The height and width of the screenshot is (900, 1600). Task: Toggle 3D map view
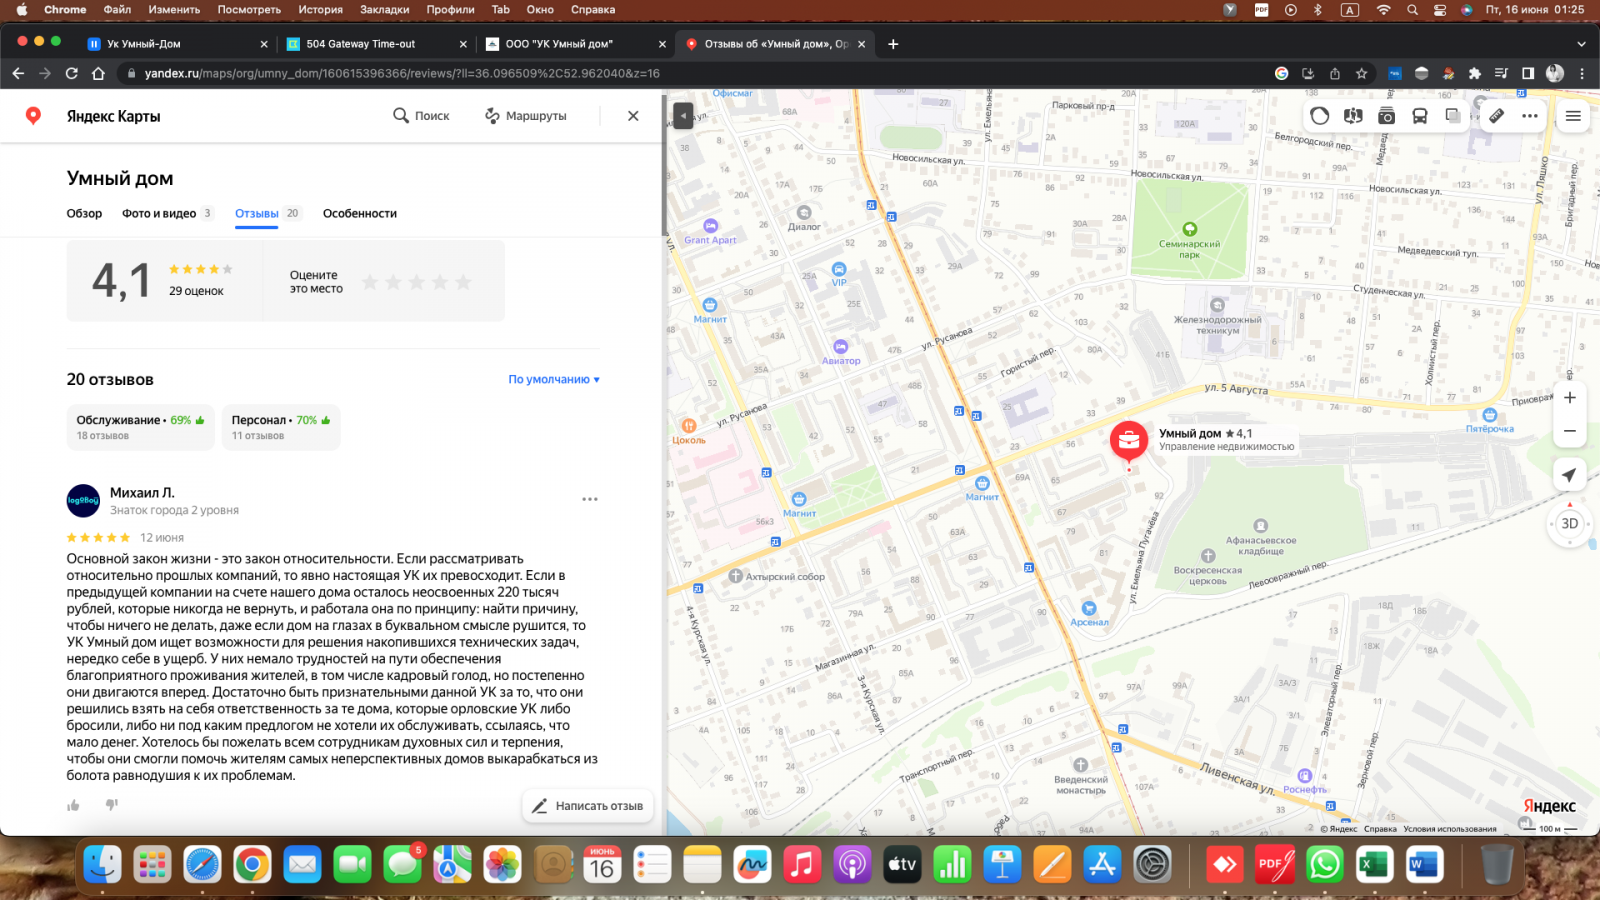1569,524
